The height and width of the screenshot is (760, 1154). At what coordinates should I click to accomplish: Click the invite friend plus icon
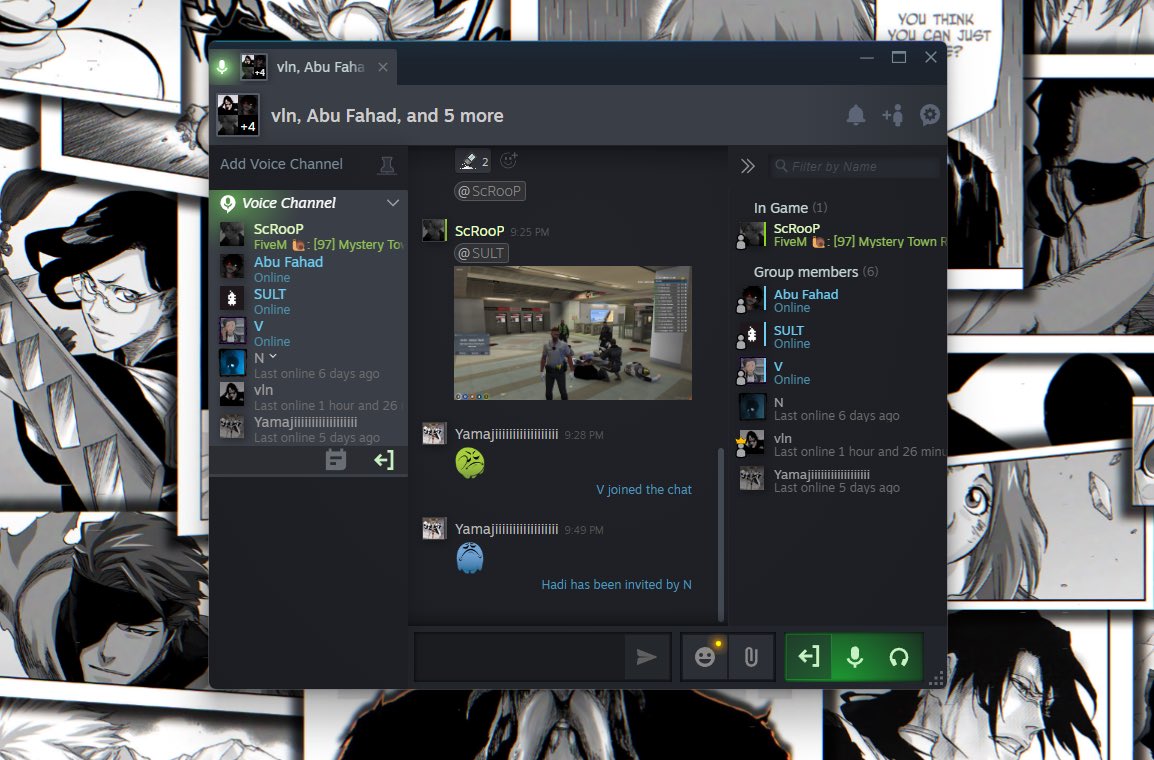[893, 116]
